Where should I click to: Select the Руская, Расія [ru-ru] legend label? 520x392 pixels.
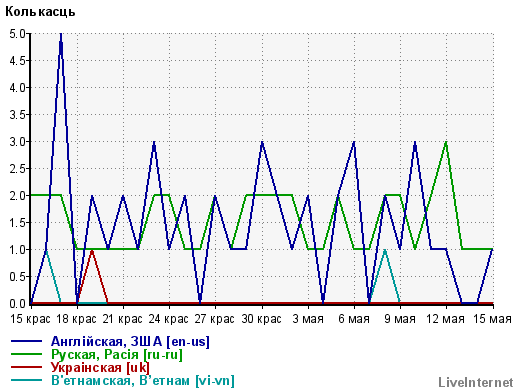(117, 355)
